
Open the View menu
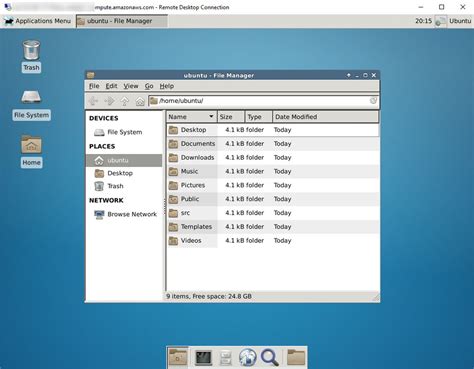click(131, 86)
